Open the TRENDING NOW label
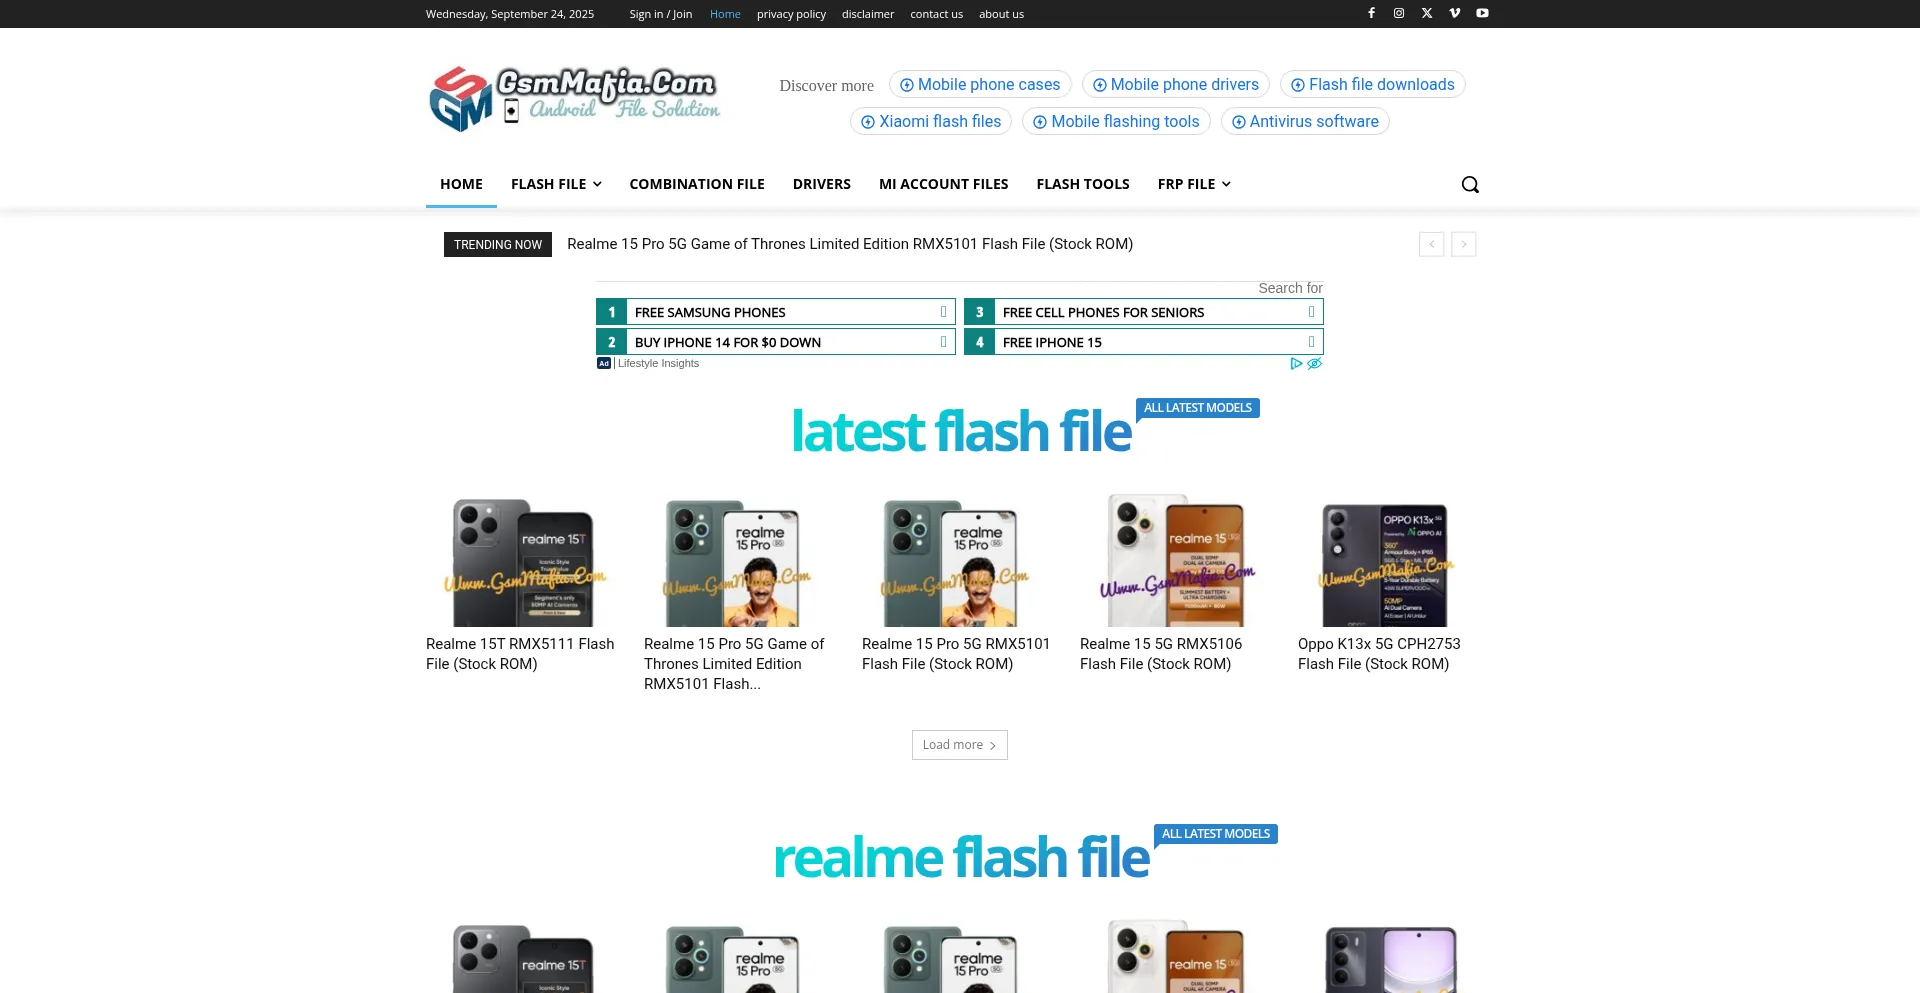Viewport: 1920px width, 993px height. click(x=498, y=245)
